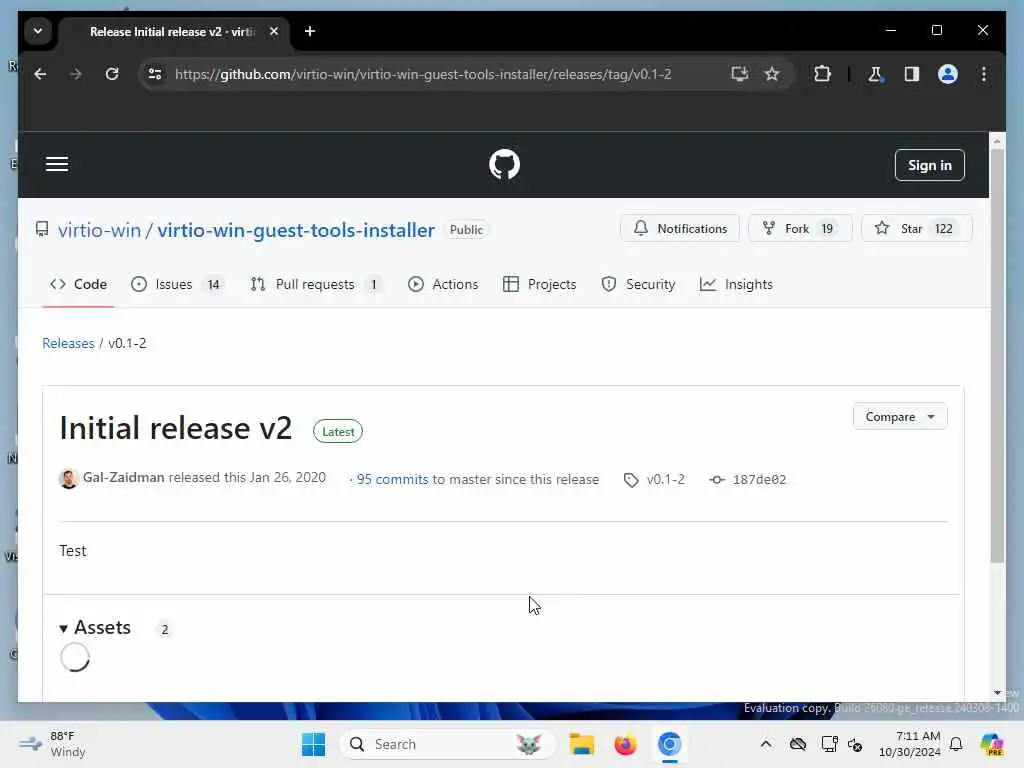Click the tray display/network icon
The image size is (1024, 768).
click(x=829, y=744)
